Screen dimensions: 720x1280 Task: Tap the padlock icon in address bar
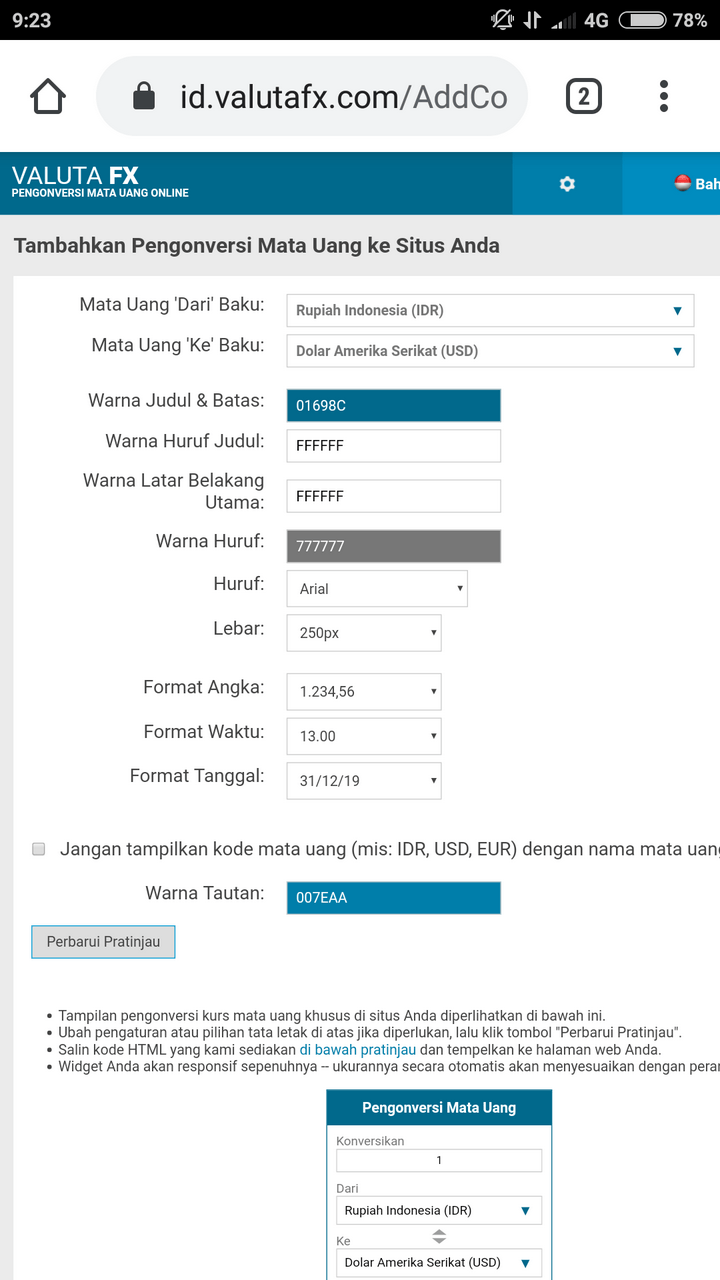pos(144,97)
